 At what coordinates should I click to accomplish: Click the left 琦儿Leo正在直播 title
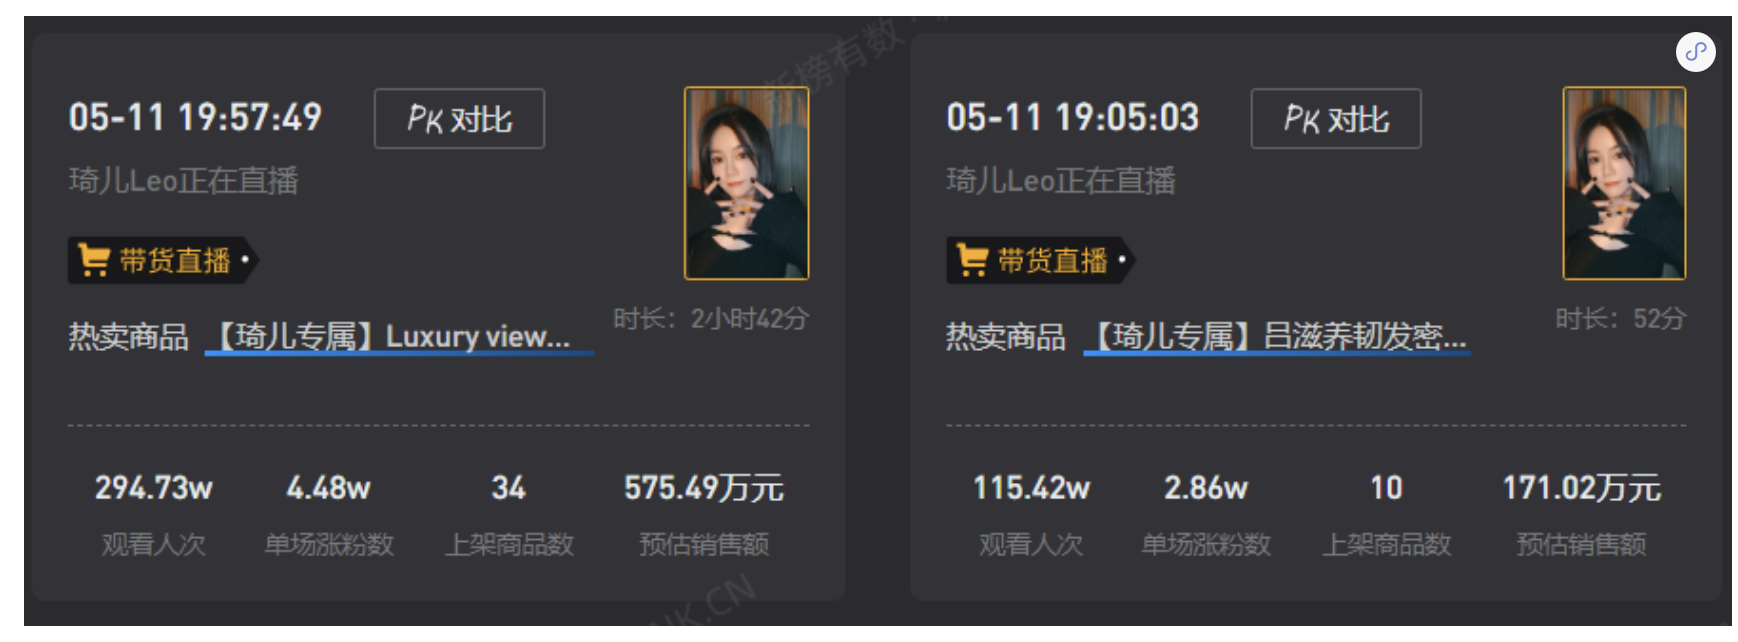[x=183, y=181]
